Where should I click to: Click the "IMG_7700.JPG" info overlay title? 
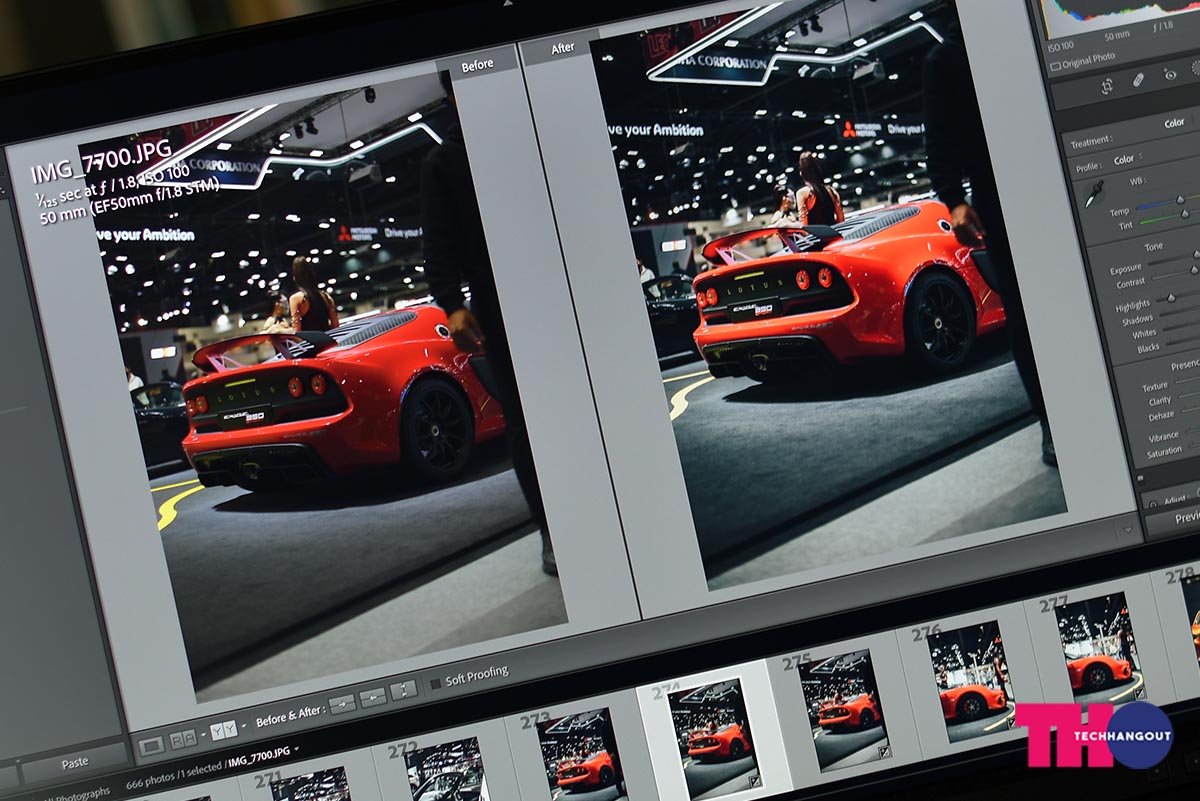[101, 160]
